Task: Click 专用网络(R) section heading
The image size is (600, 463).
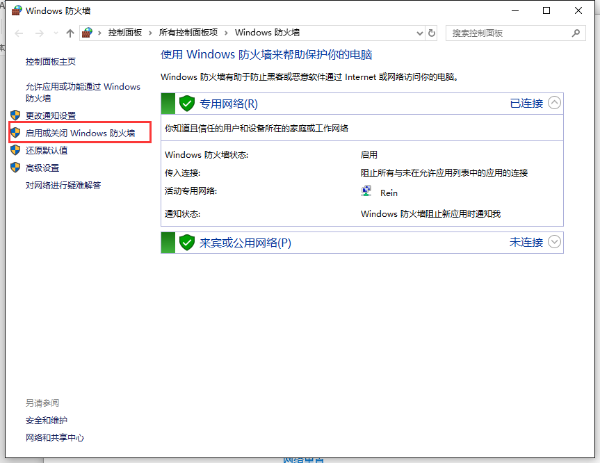Action: click(x=229, y=104)
